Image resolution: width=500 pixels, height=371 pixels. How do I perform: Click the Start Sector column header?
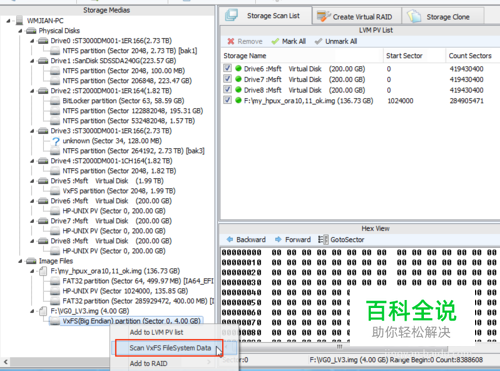pos(414,56)
